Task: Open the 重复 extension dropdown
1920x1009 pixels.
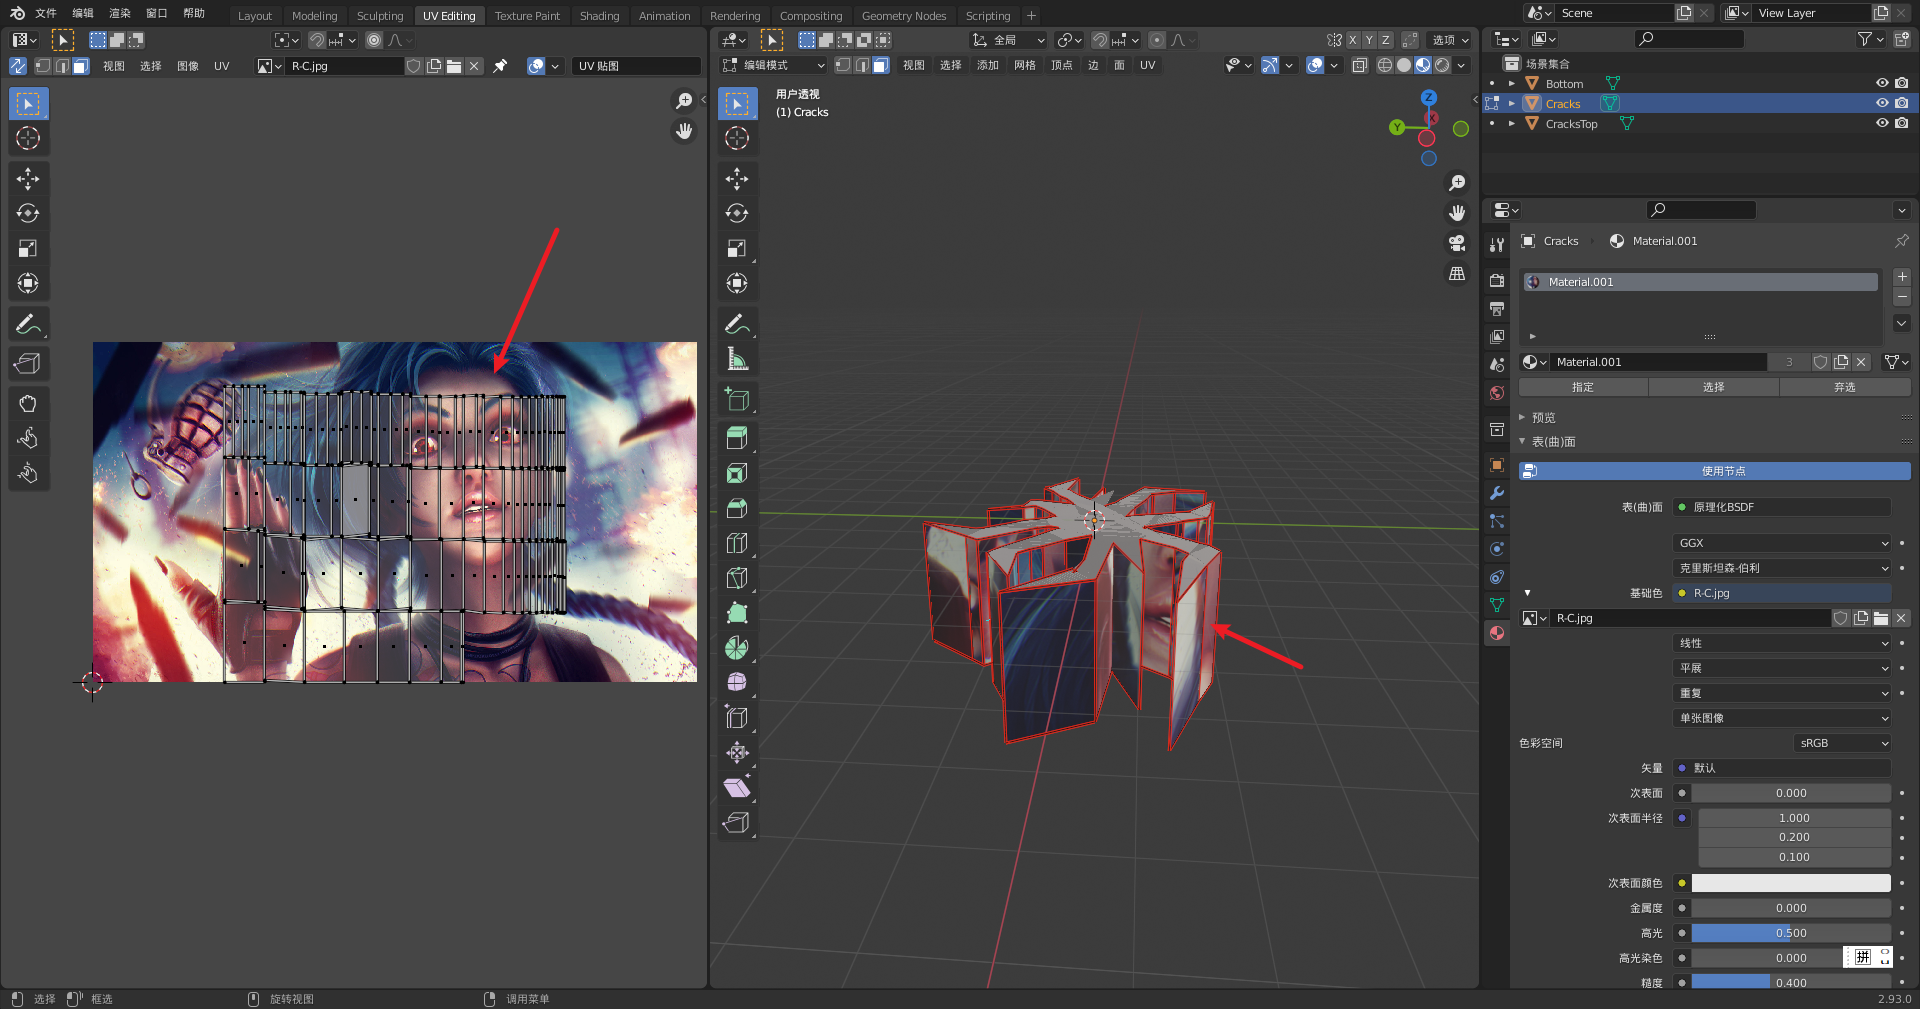Action: (x=1782, y=693)
